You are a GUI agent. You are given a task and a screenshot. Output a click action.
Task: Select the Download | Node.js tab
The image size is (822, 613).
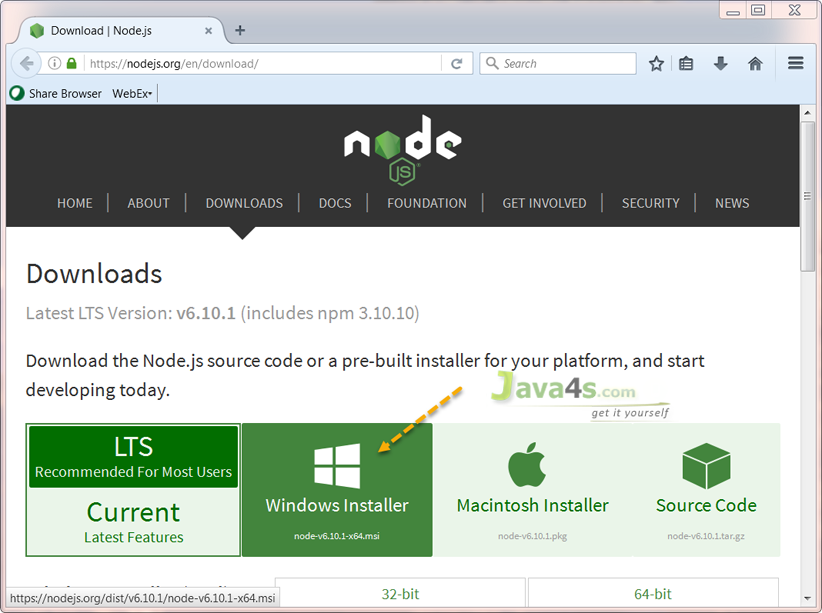pos(121,30)
